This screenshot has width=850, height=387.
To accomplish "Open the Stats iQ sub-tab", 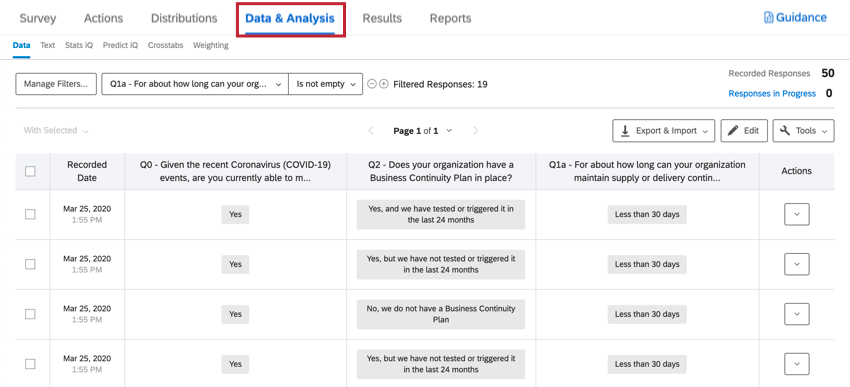I will (x=79, y=46).
